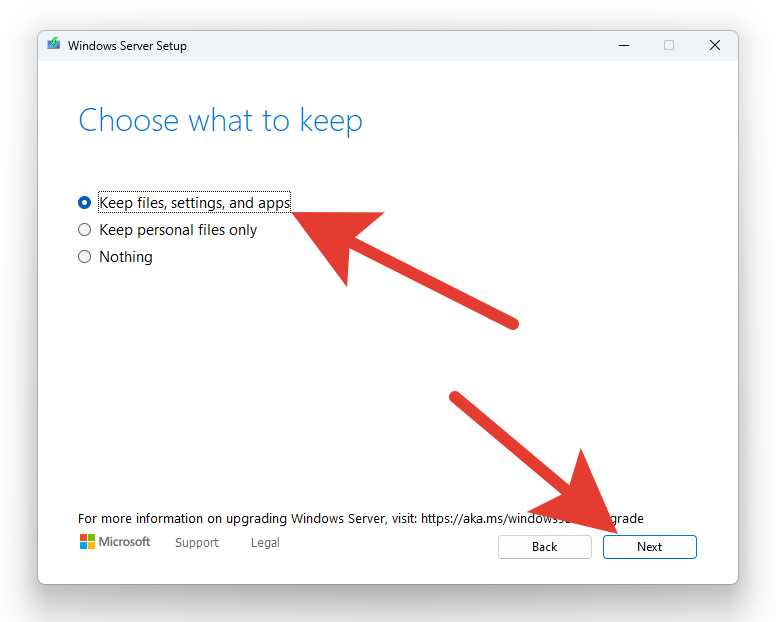The image size is (776, 622).
Task: Open the Legal link
Action: (265, 543)
